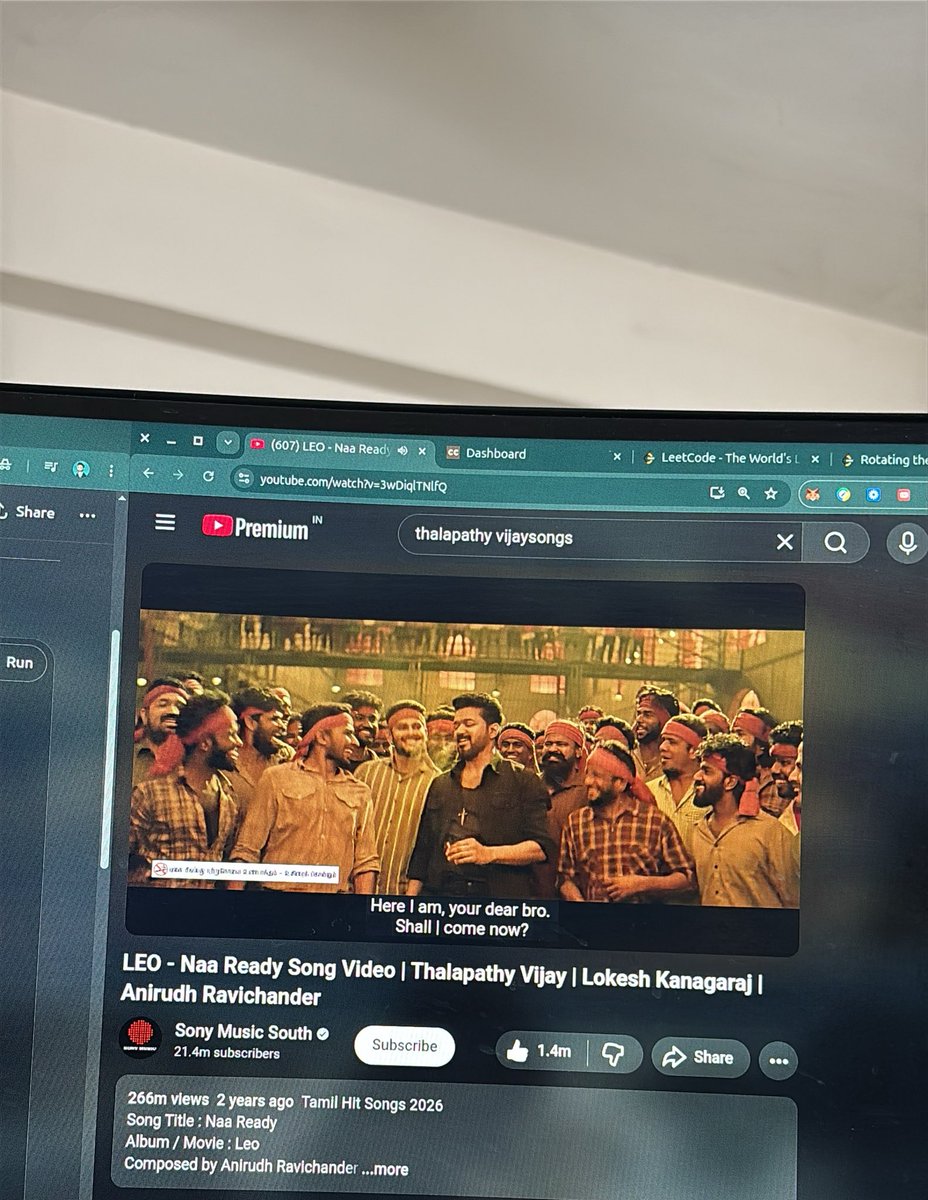The width and height of the screenshot is (928, 1200).
Task: Open the fox-like extension icon
Action: pos(814,494)
